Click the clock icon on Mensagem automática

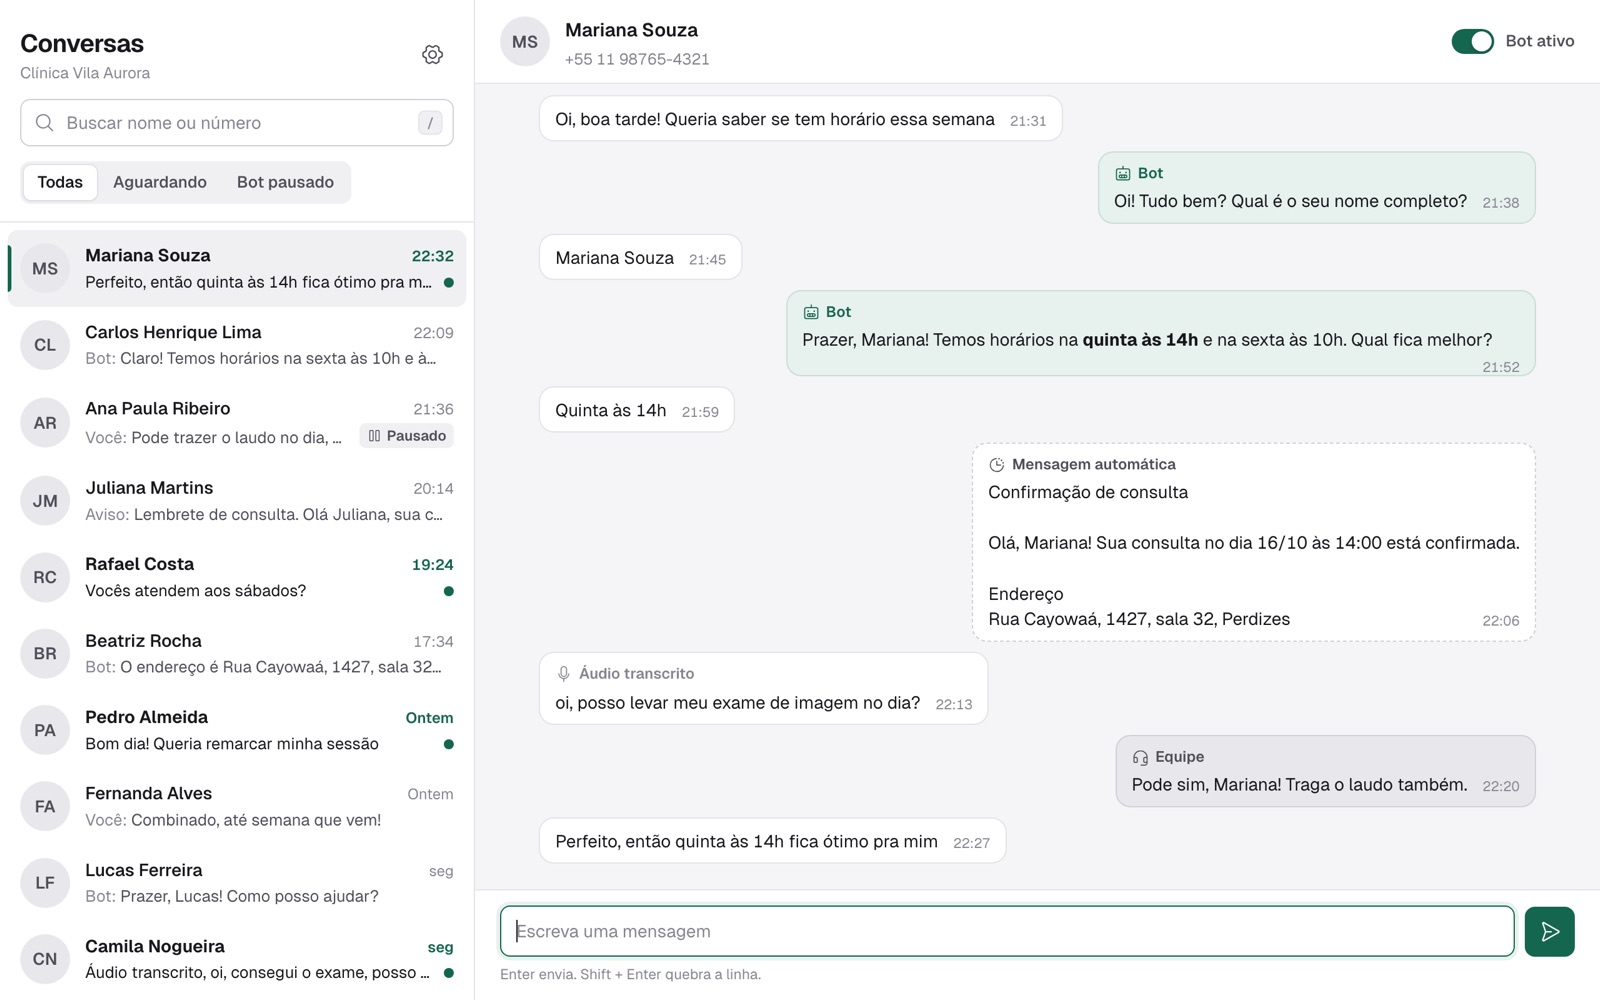[x=997, y=465]
